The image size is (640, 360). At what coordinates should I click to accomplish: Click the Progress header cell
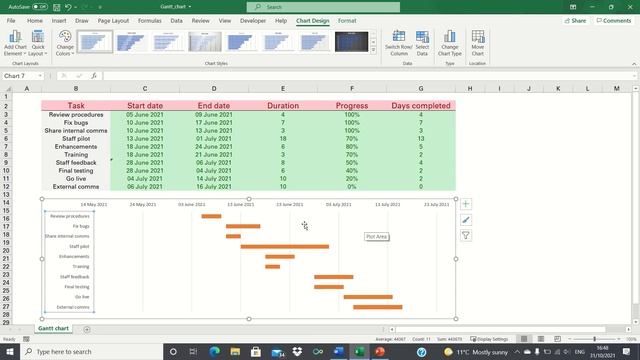coord(352,106)
